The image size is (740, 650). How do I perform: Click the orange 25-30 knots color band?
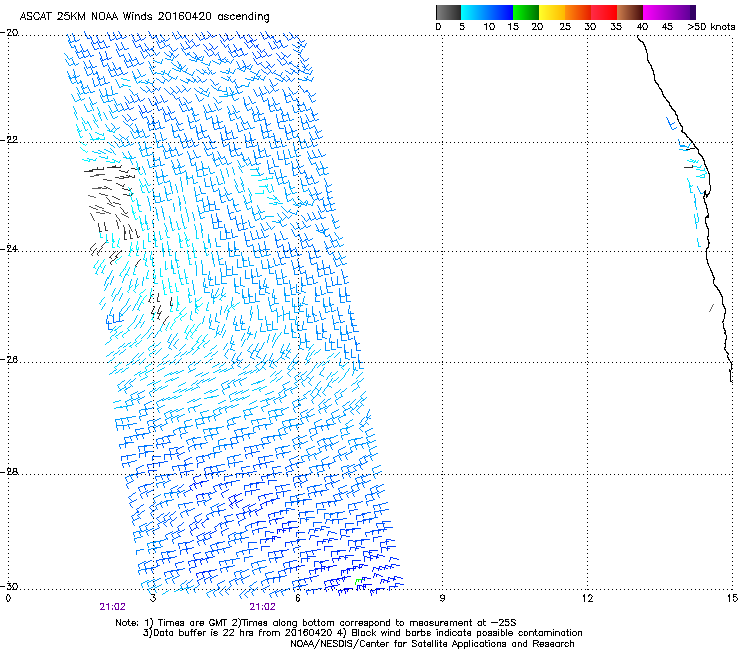click(578, 12)
